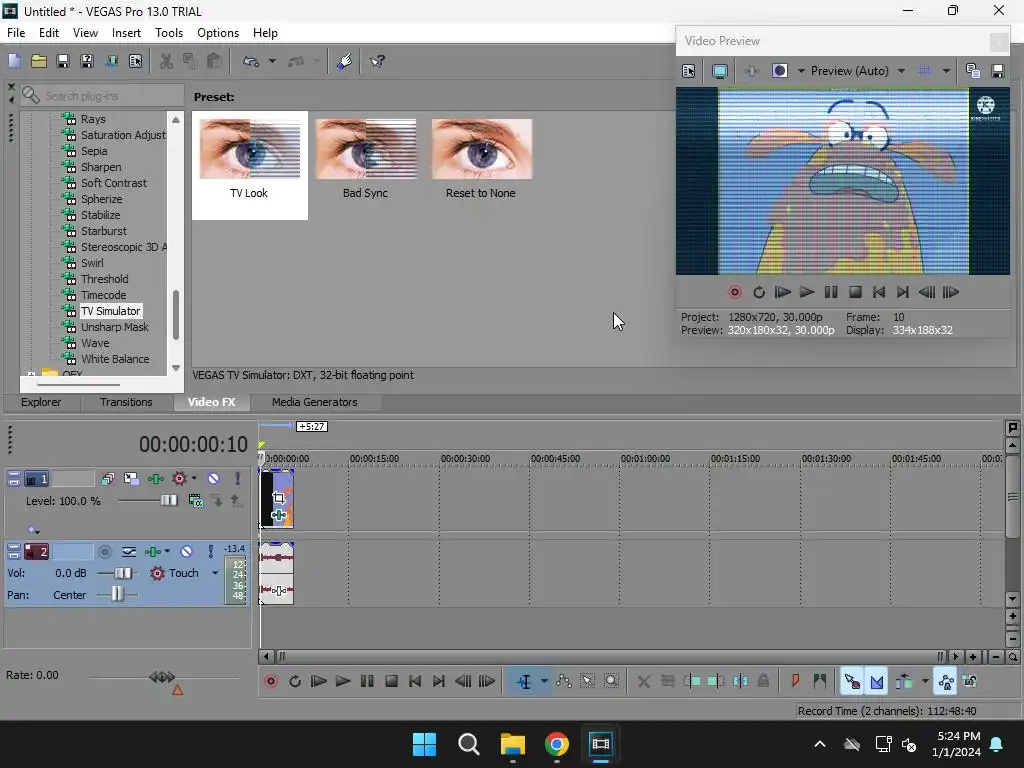Open Interactive Tutorials hand icon
The width and height of the screenshot is (1024, 768).
(x=345, y=61)
